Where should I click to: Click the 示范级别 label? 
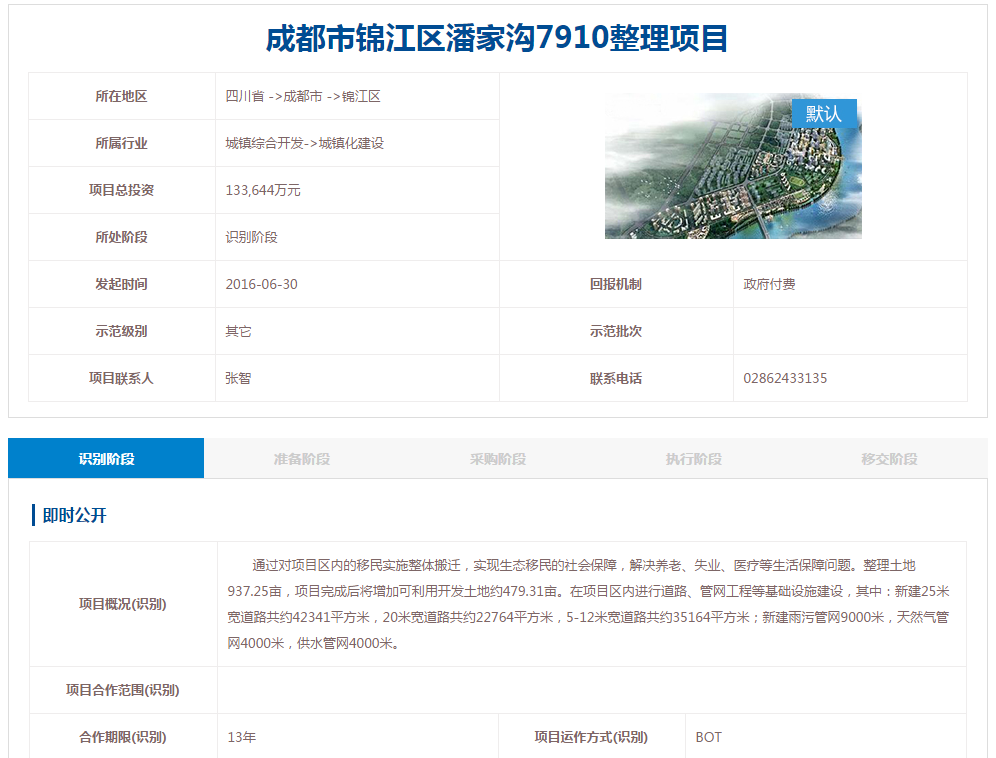(121, 332)
